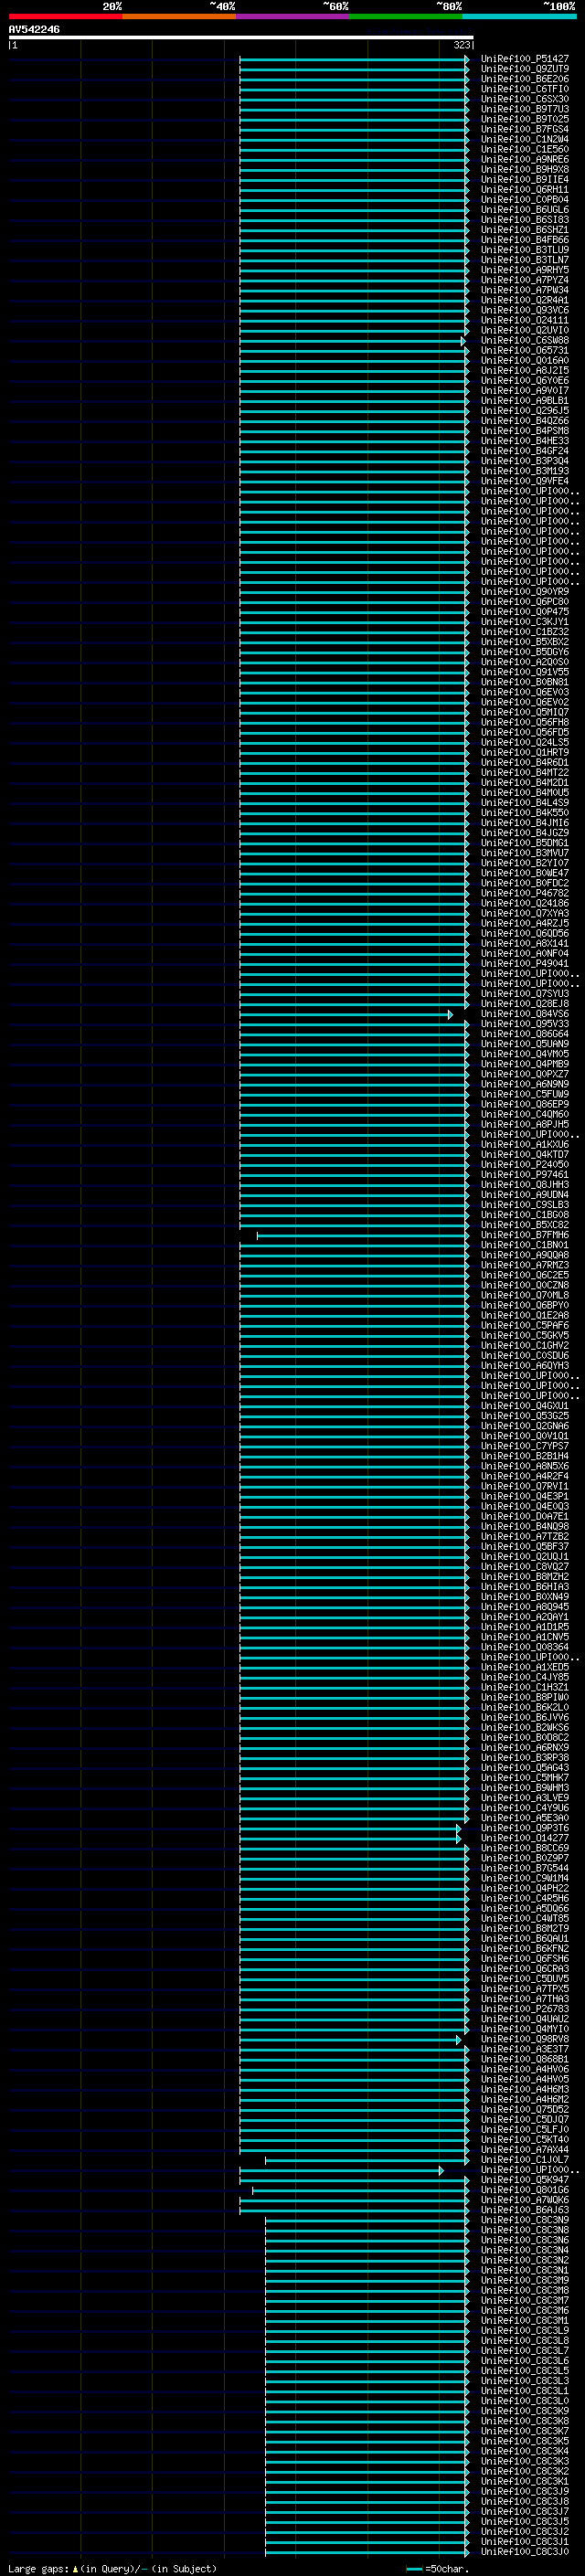585x2576 pixels.
Task: Open hit UniRef100_C1GHV2
Action: tap(524, 1346)
